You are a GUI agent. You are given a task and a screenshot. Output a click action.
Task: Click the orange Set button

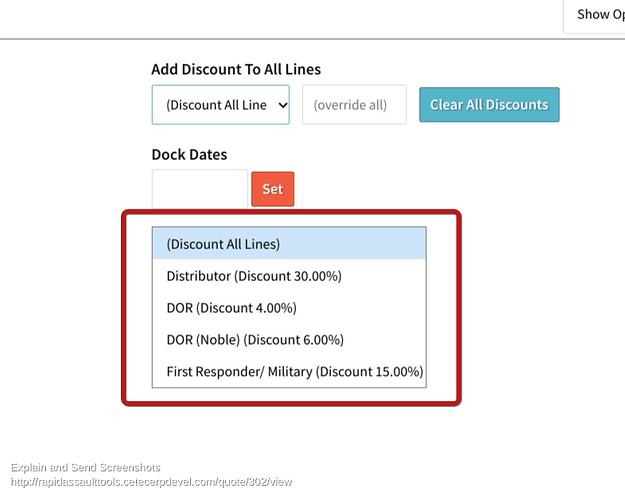pyautogui.click(x=273, y=189)
